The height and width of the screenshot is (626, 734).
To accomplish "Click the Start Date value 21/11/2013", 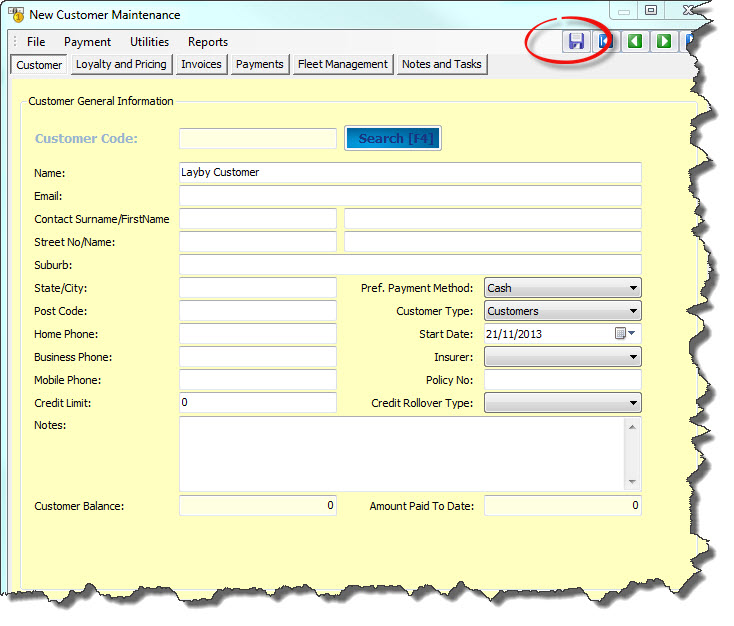I will click(514, 334).
